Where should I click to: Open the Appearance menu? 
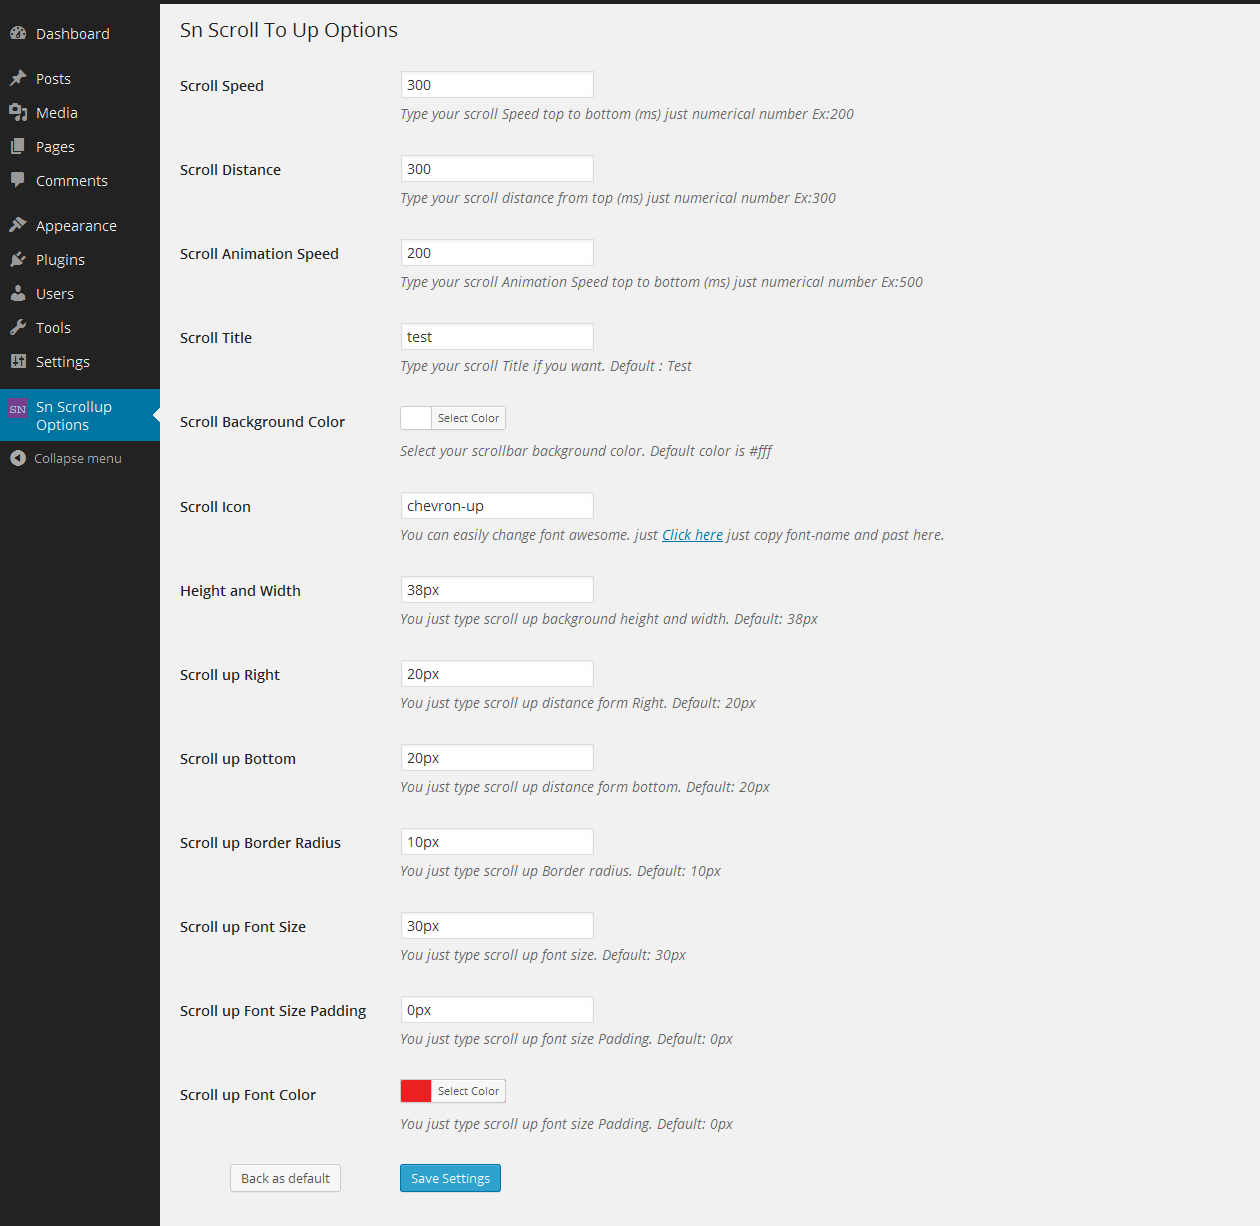coord(80,225)
